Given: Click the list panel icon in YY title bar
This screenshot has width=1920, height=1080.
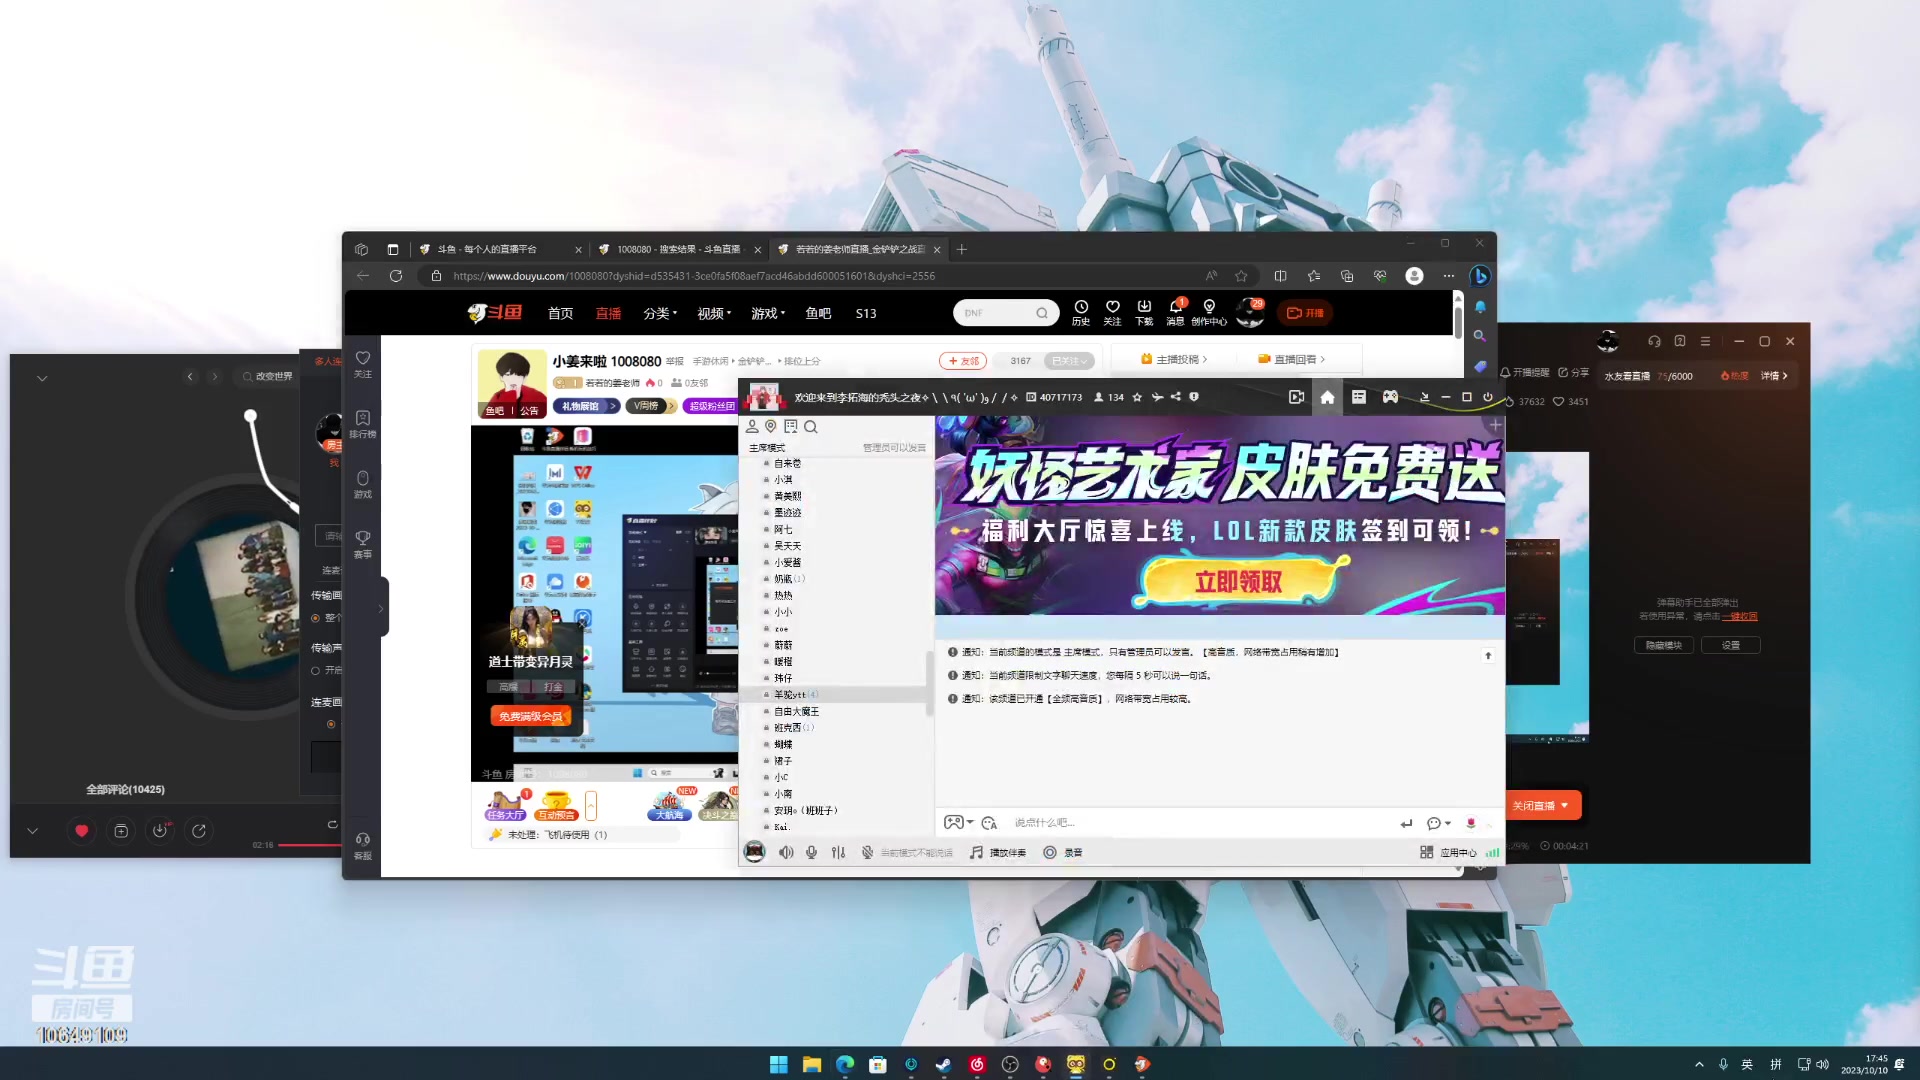Looking at the screenshot, I should coord(1358,397).
